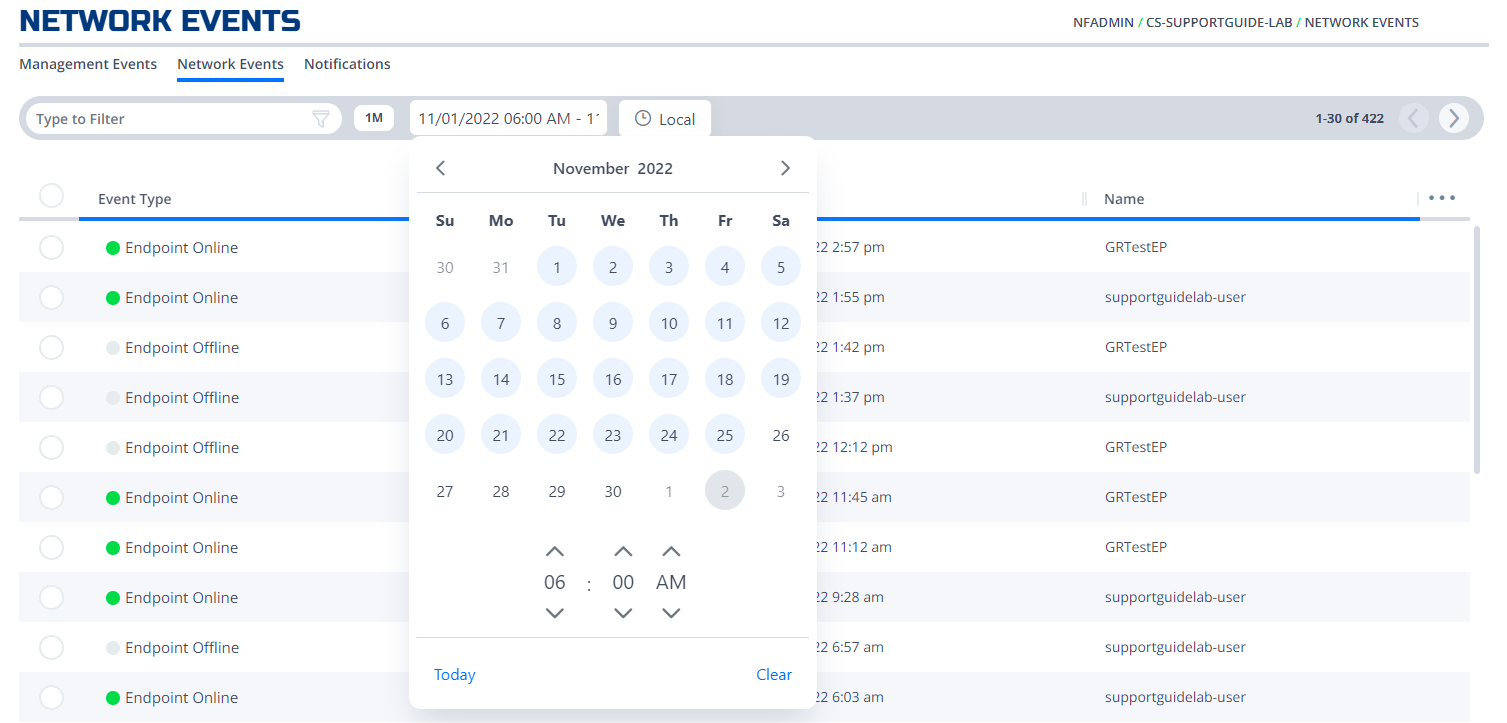Sort by Event Type column header
The height and width of the screenshot is (723, 1507).
[135, 199]
